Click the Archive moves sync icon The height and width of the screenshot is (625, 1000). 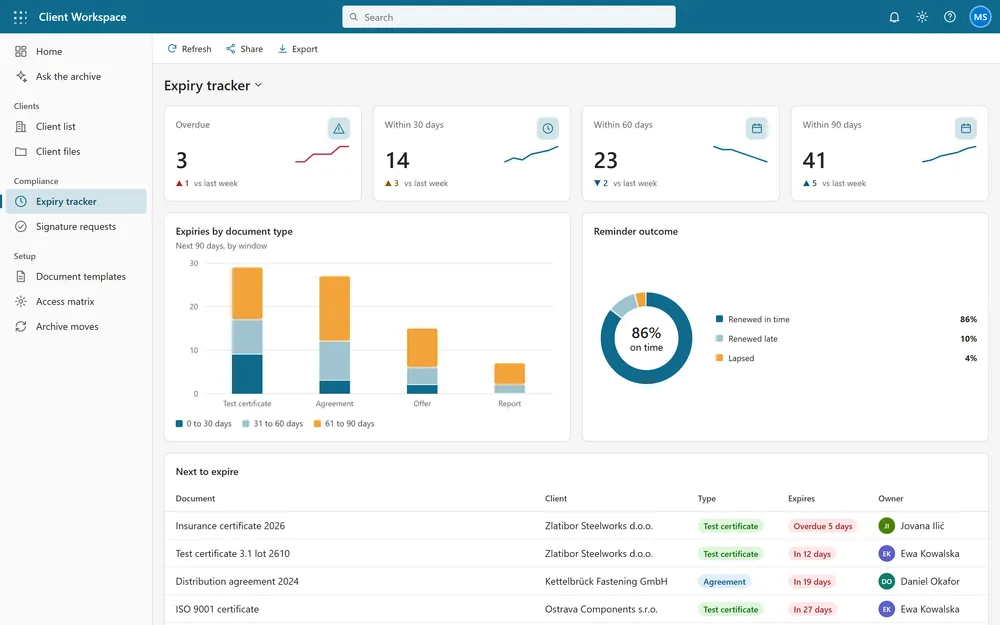coord(21,327)
